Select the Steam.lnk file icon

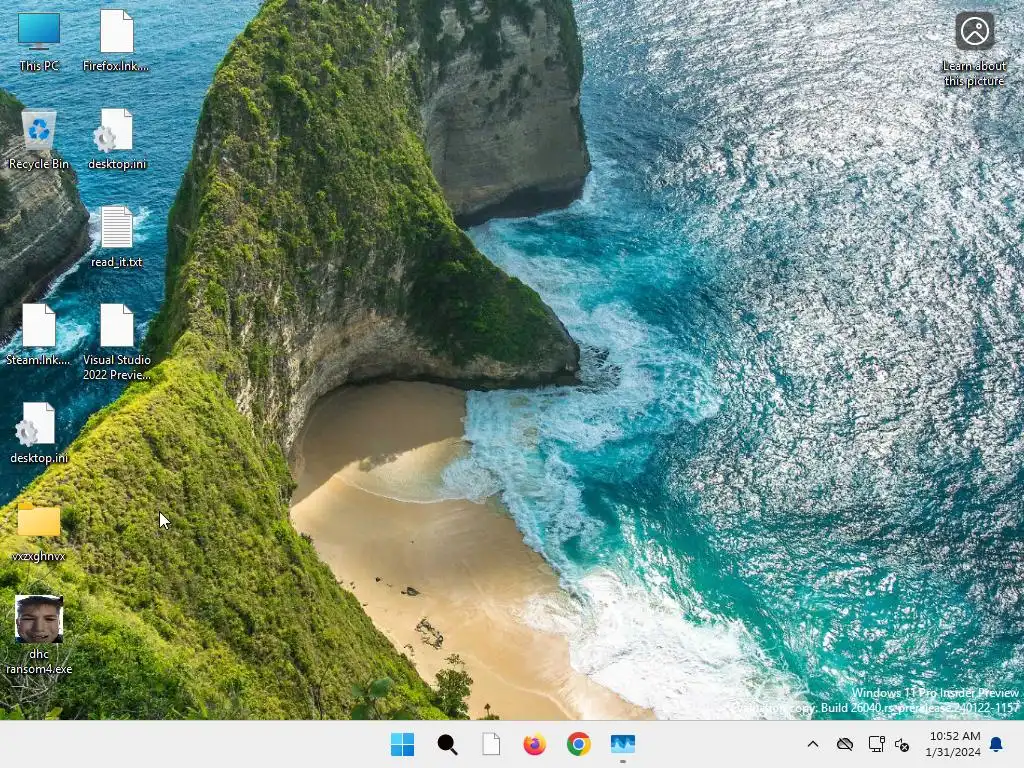(x=39, y=335)
